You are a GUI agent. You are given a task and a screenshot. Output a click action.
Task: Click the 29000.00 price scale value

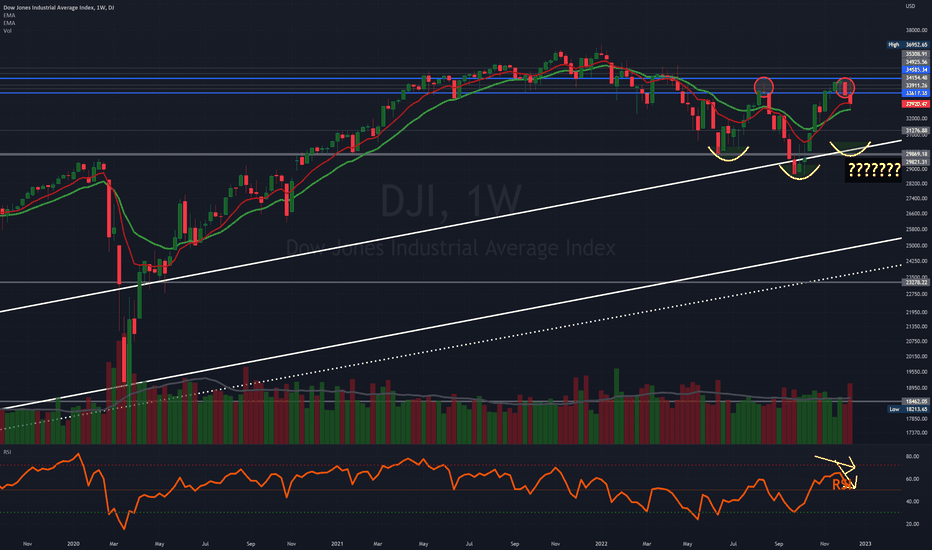point(917,169)
